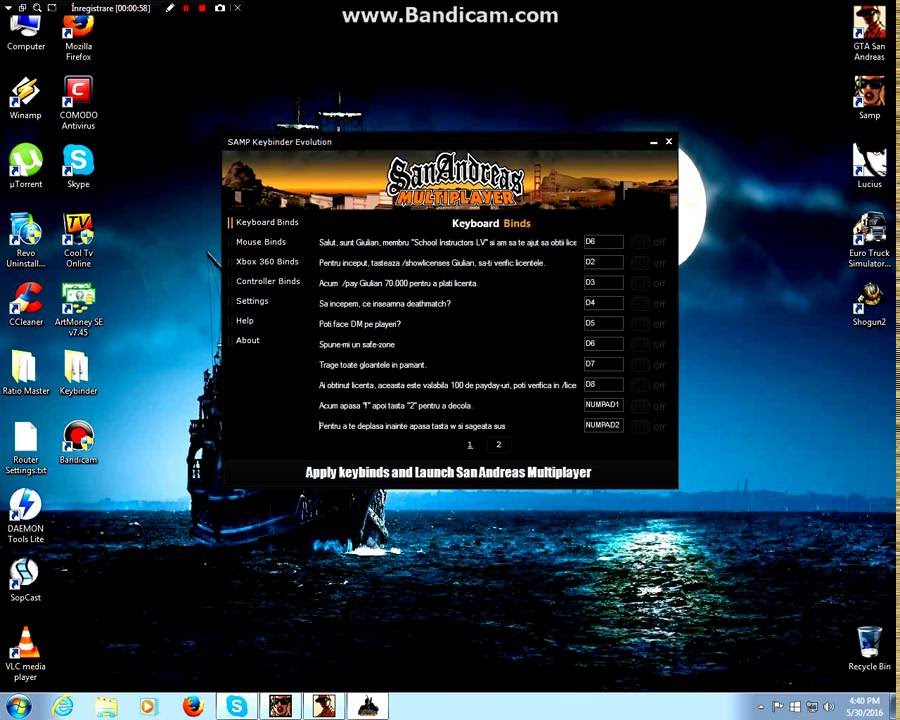Open the Bandicam recorder dropdown arrow

pos(8,8)
